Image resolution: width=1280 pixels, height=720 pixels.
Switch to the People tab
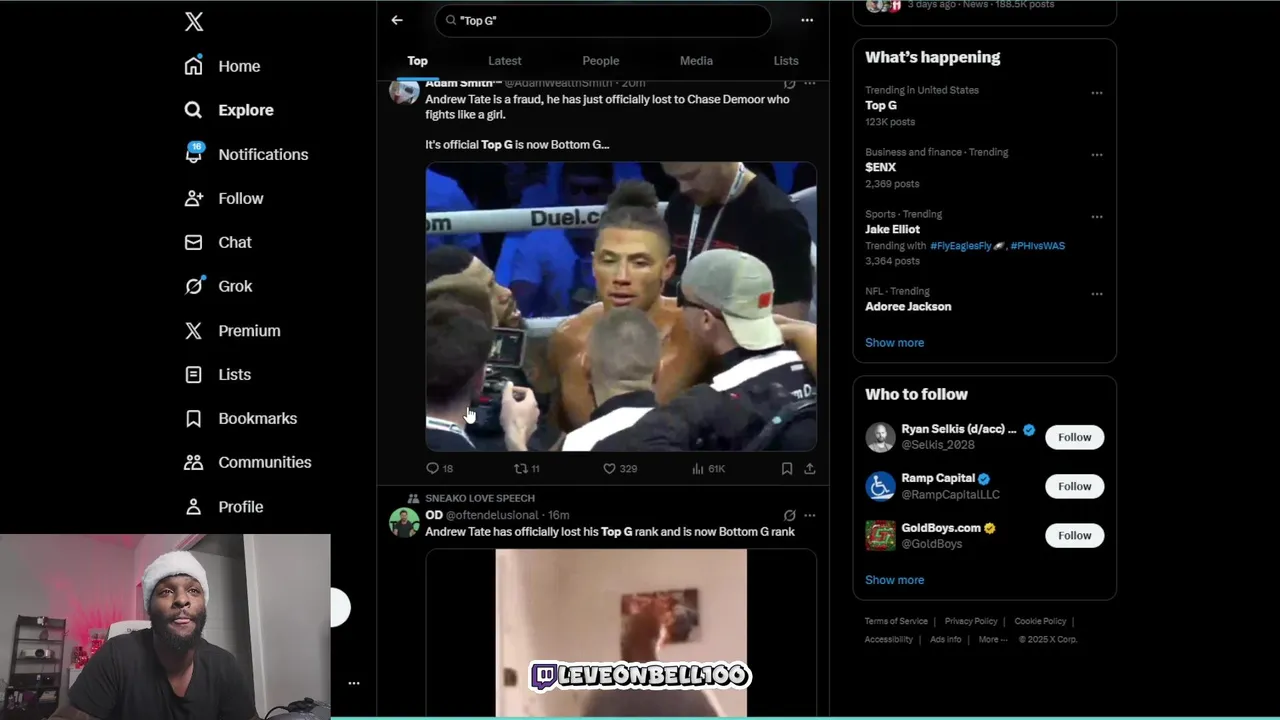click(601, 61)
